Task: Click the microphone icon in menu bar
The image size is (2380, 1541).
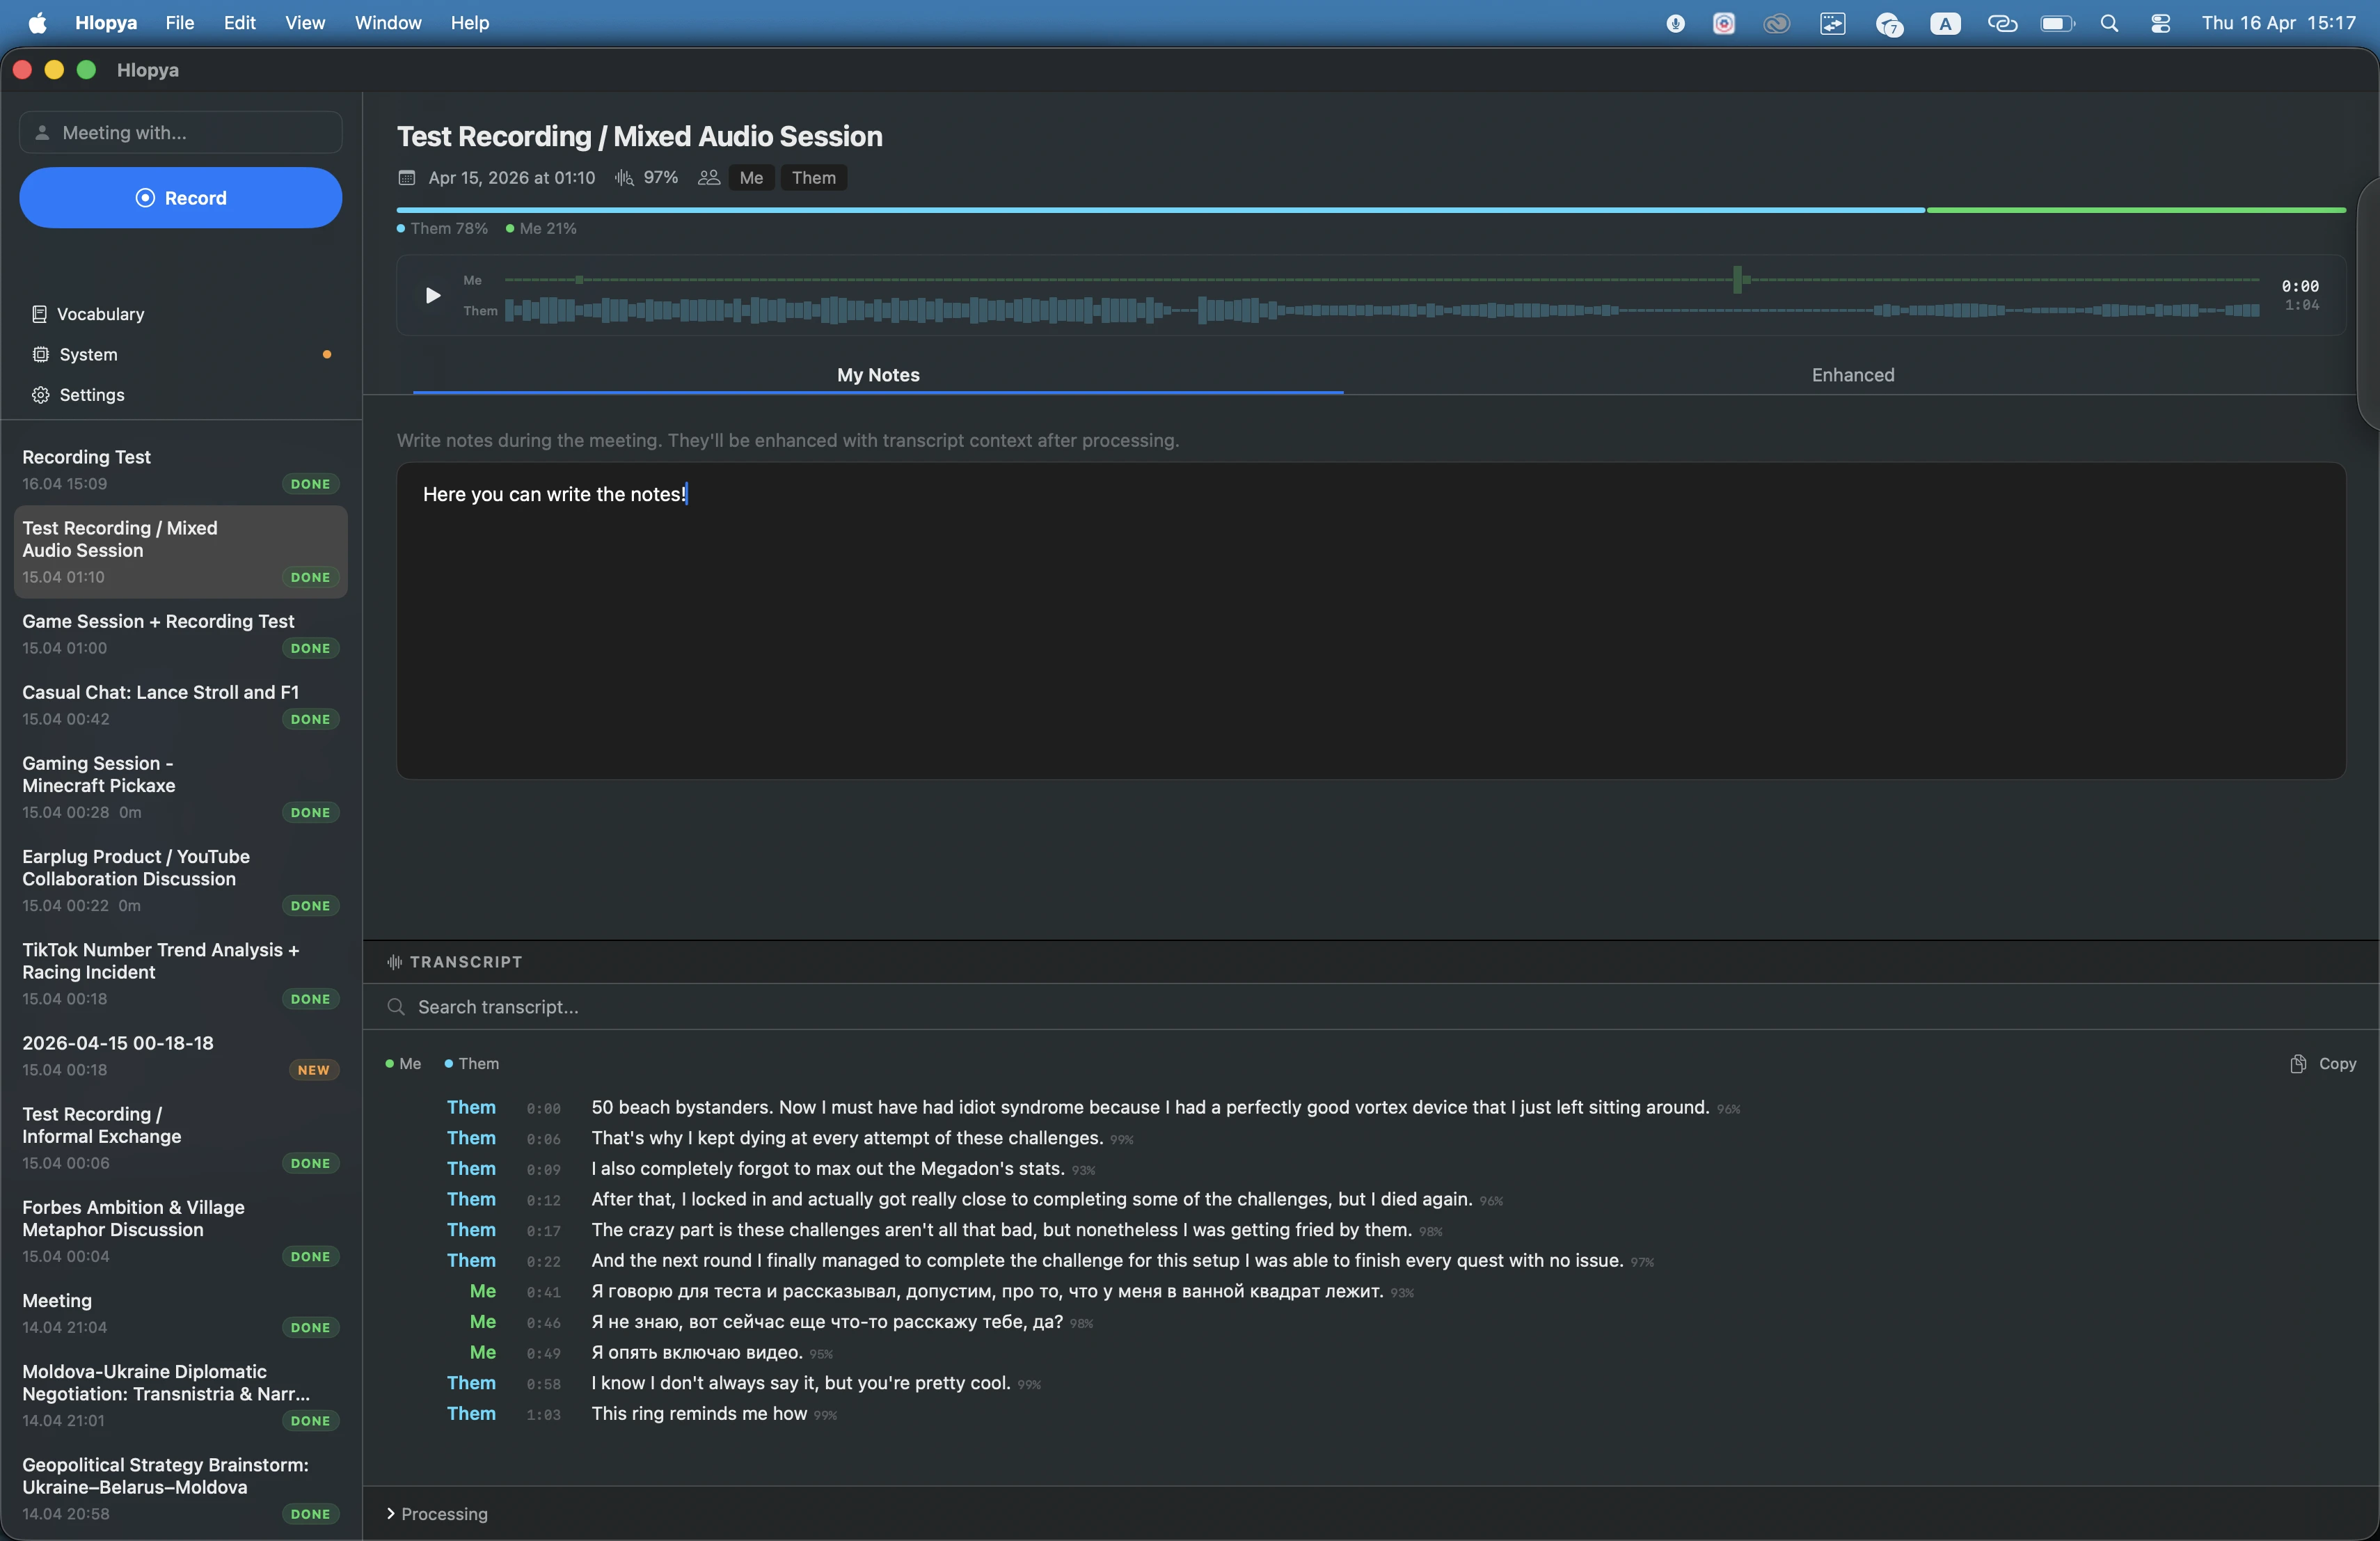Action: coord(1675,23)
